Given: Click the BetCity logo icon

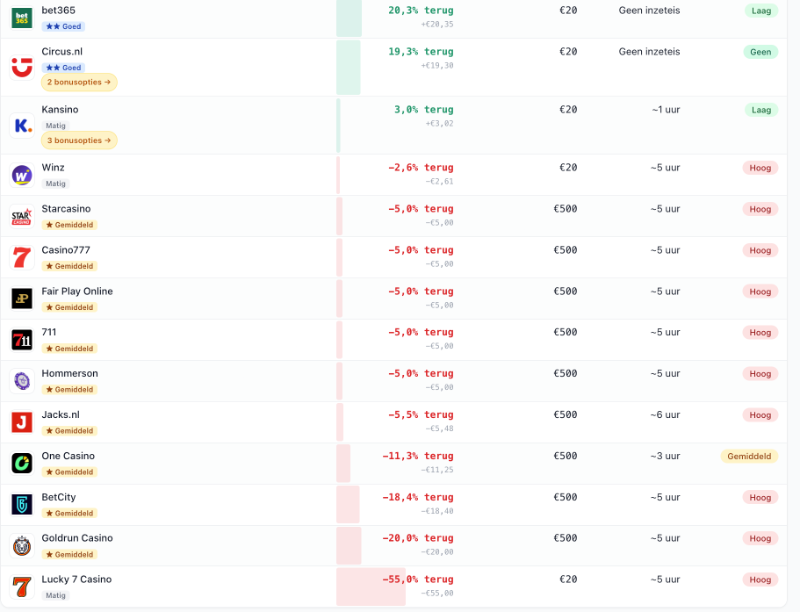Looking at the screenshot, I should coord(21,504).
